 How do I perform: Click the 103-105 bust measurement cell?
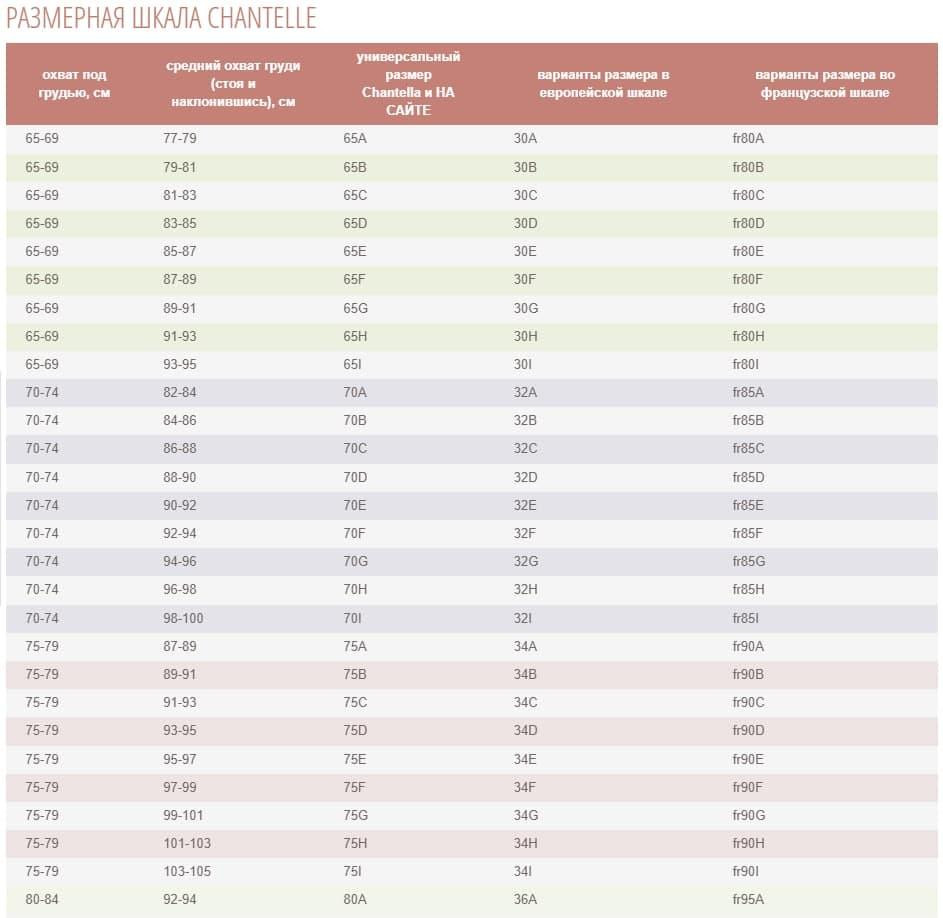187,871
